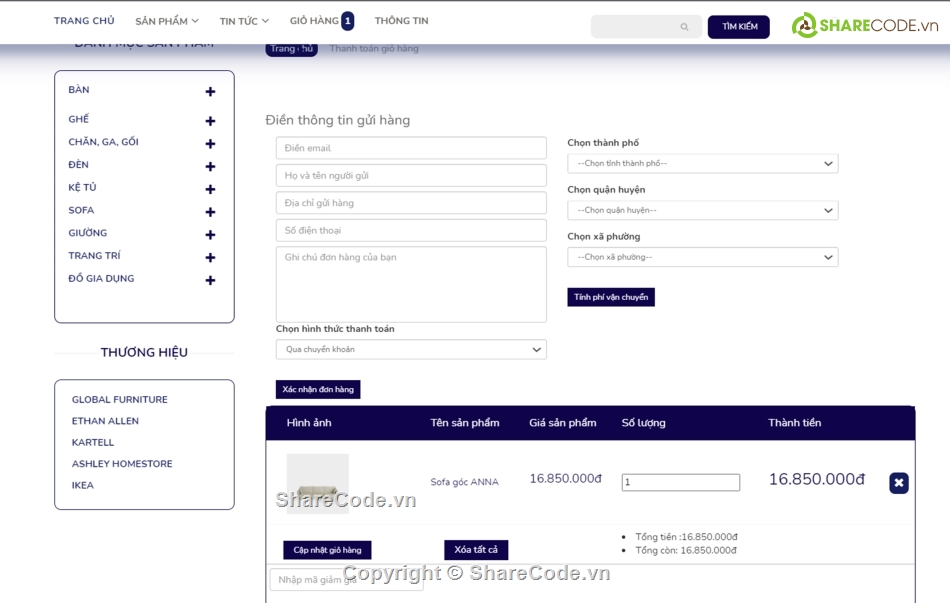Click the TÌM KIẾM button

point(739,26)
